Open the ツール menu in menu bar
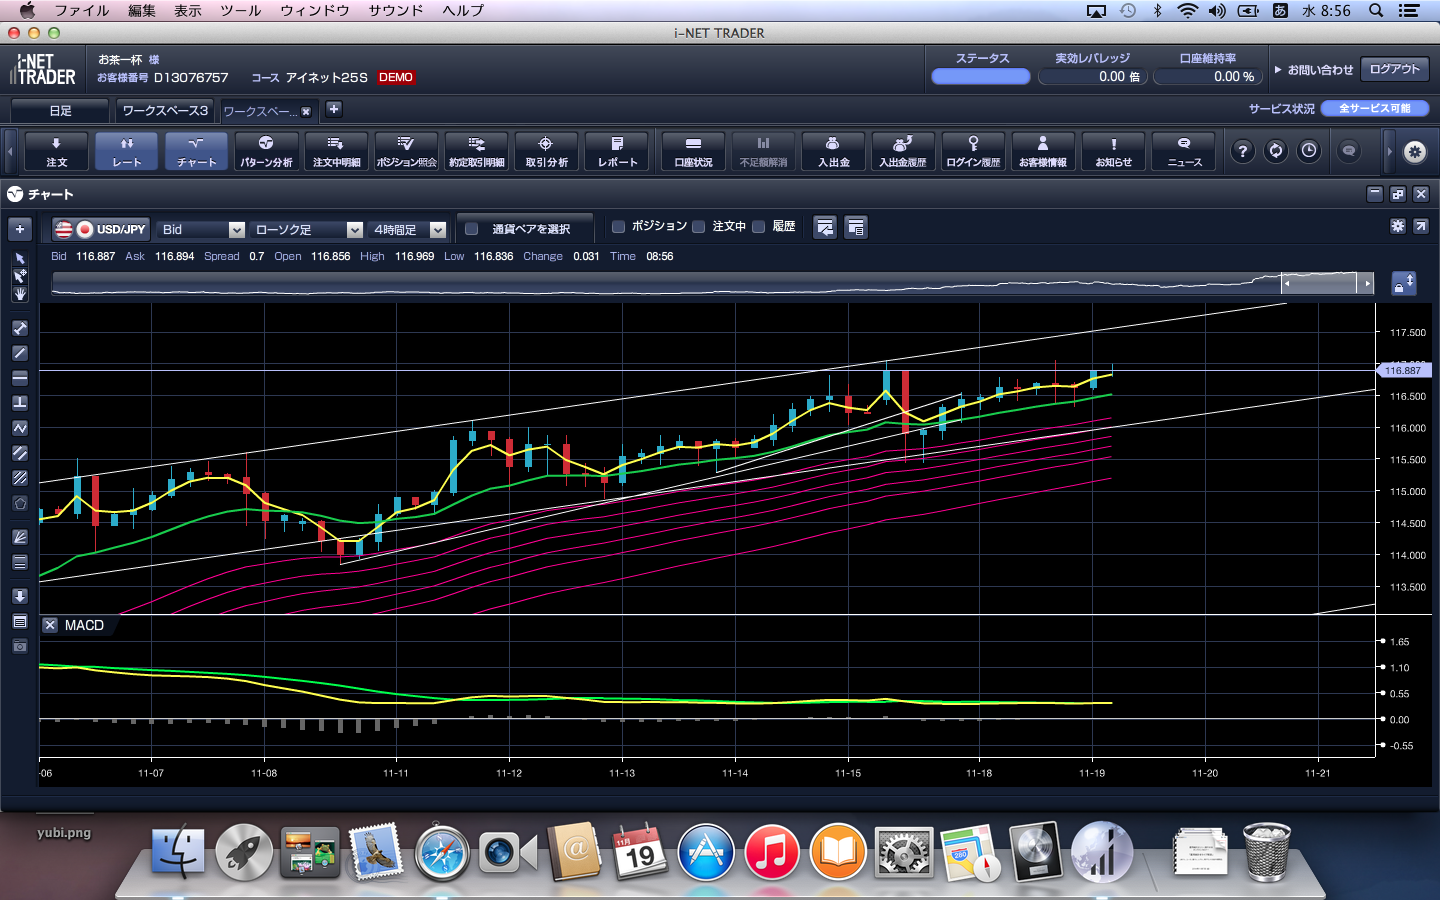This screenshot has width=1440, height=900. pyautogui.click(x=240, y=10)
